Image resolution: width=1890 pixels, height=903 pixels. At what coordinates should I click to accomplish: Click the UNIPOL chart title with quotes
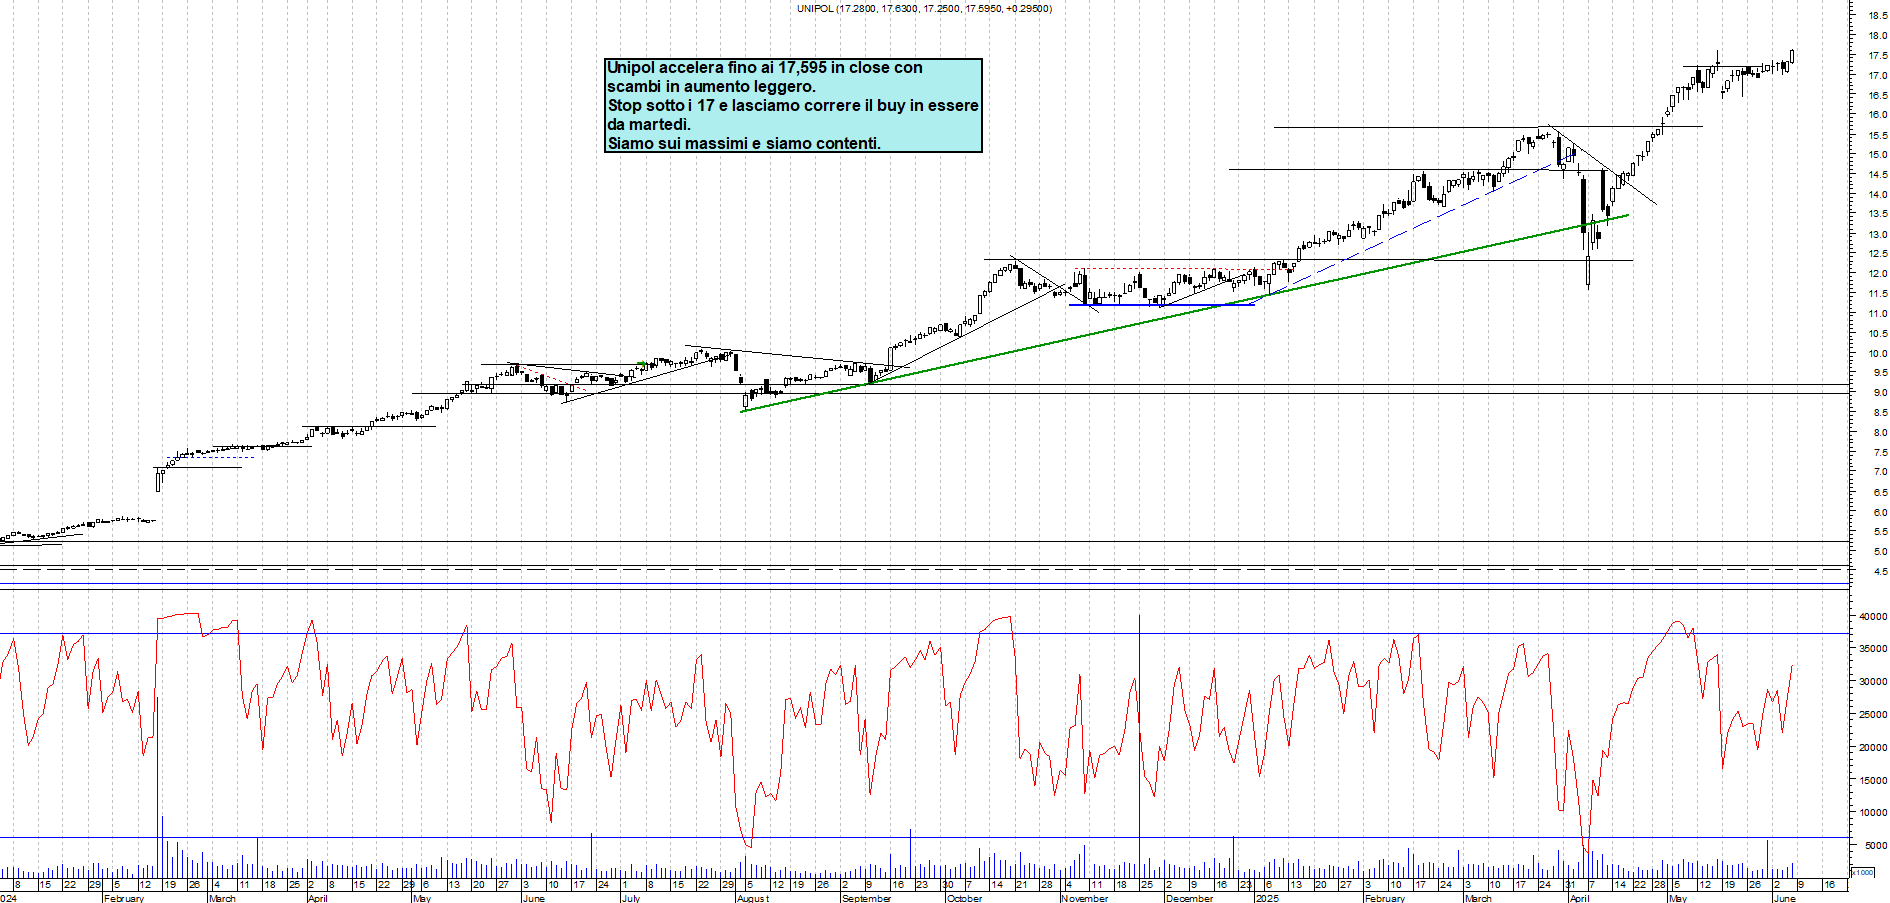[x=924, y=8]
